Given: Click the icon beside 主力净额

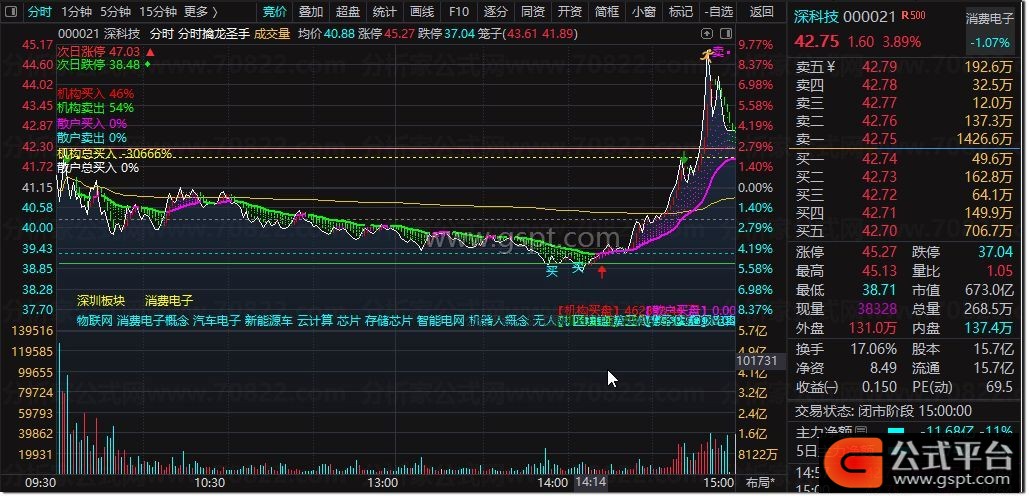Looking at the screenshot, I should click(x=859, y=432).
